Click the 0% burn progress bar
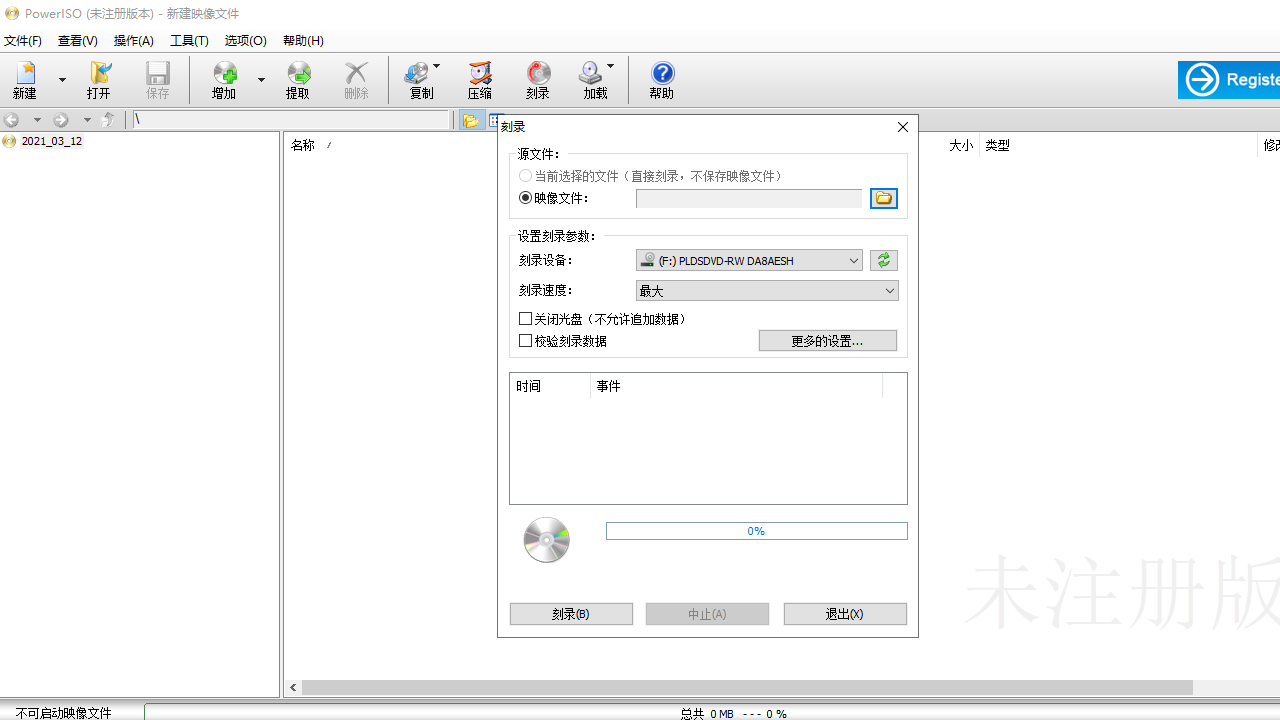This screenshot has width=1280, height=720. (756, 531)
